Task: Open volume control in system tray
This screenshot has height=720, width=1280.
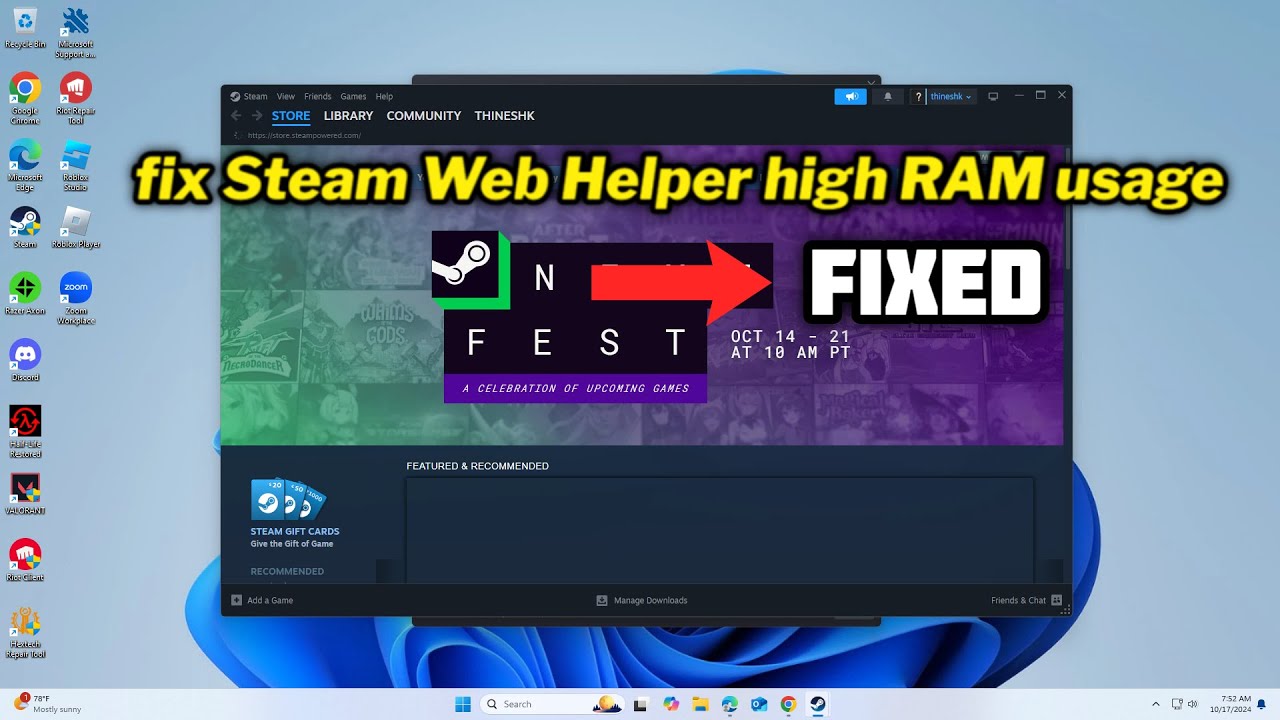Action: pyautogui.click(x=1192, y=704)
